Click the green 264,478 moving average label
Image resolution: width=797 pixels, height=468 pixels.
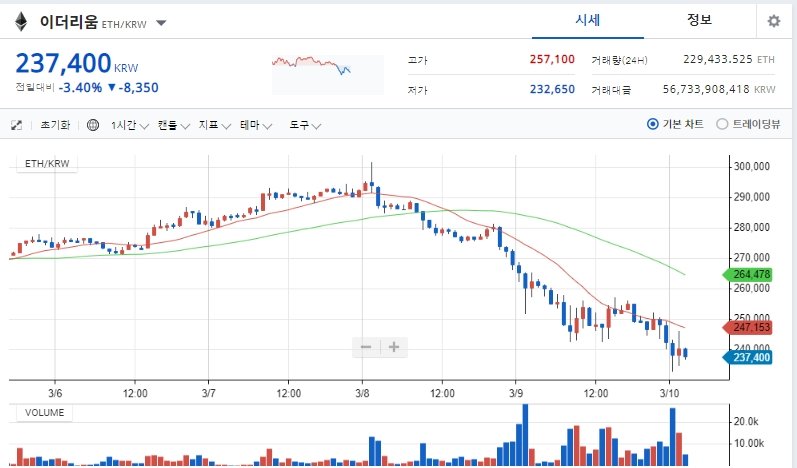tap(748, 274)
